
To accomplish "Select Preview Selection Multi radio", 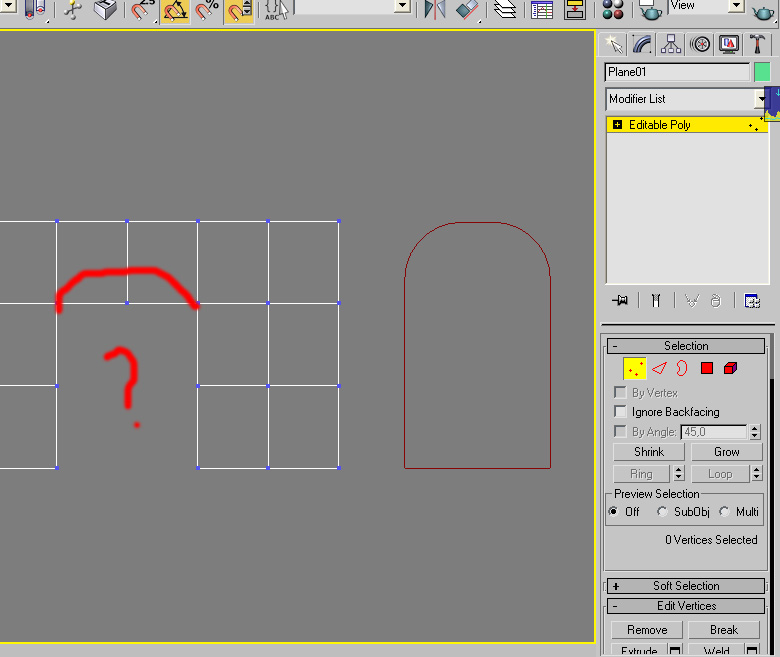I will point(724,511).
